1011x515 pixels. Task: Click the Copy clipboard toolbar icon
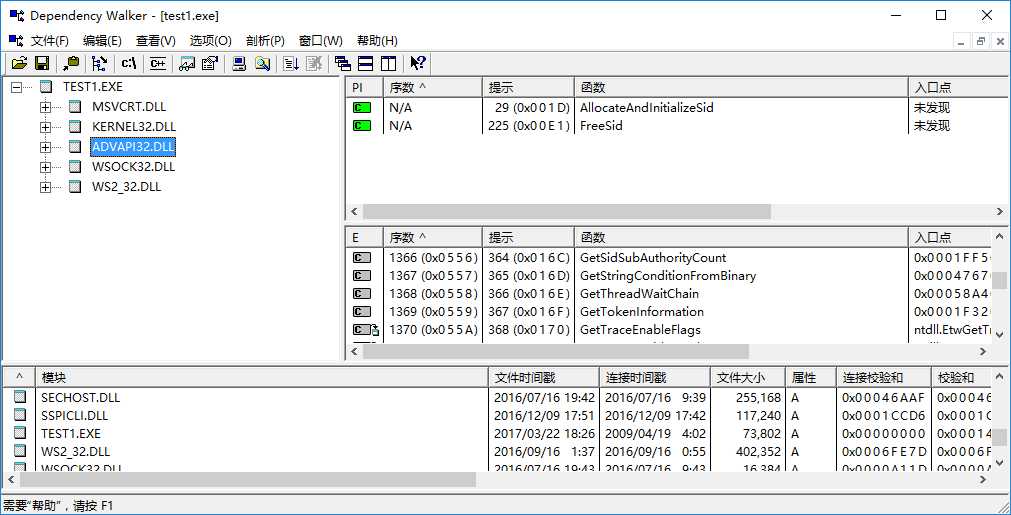pyautogui.click(x=71, y=63)
